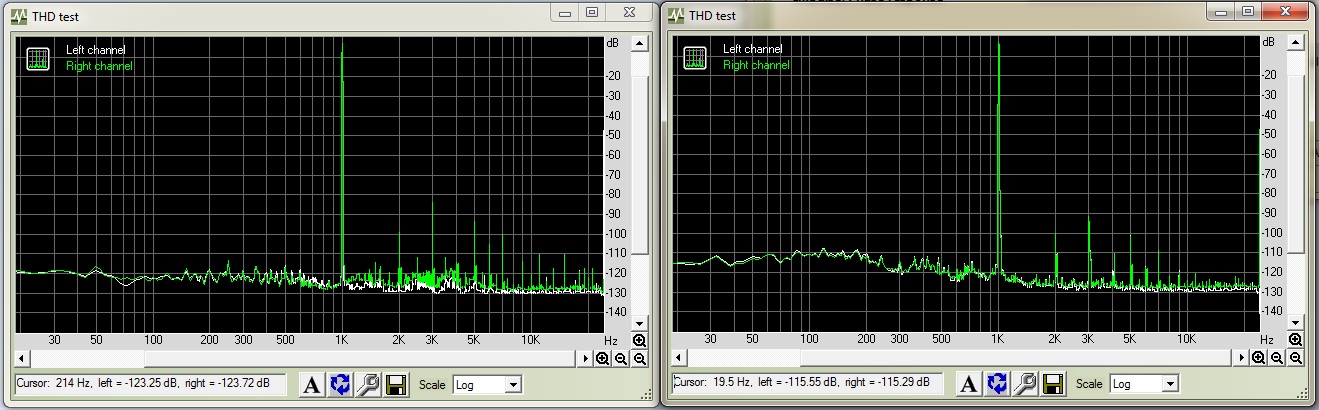1319x410 pixels.
Task: Save graph with floppy icon in right window
Action: tap(1051, 384)
